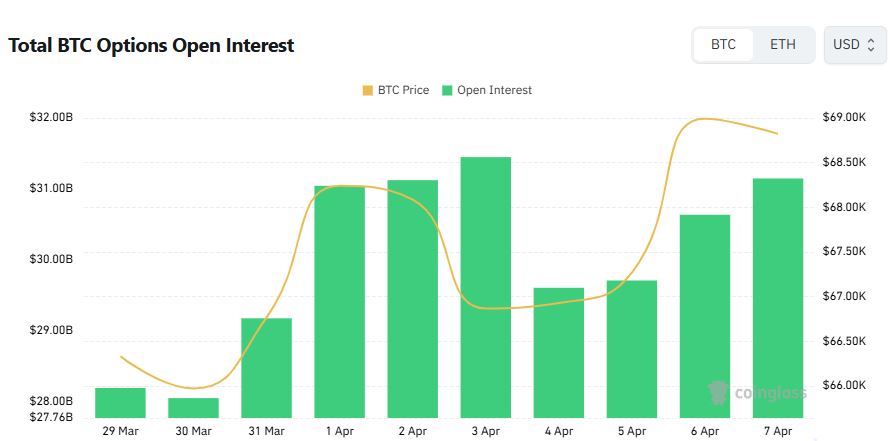
Task: Toggle the Open Interest legend series
Action: (x=494, y=90)
